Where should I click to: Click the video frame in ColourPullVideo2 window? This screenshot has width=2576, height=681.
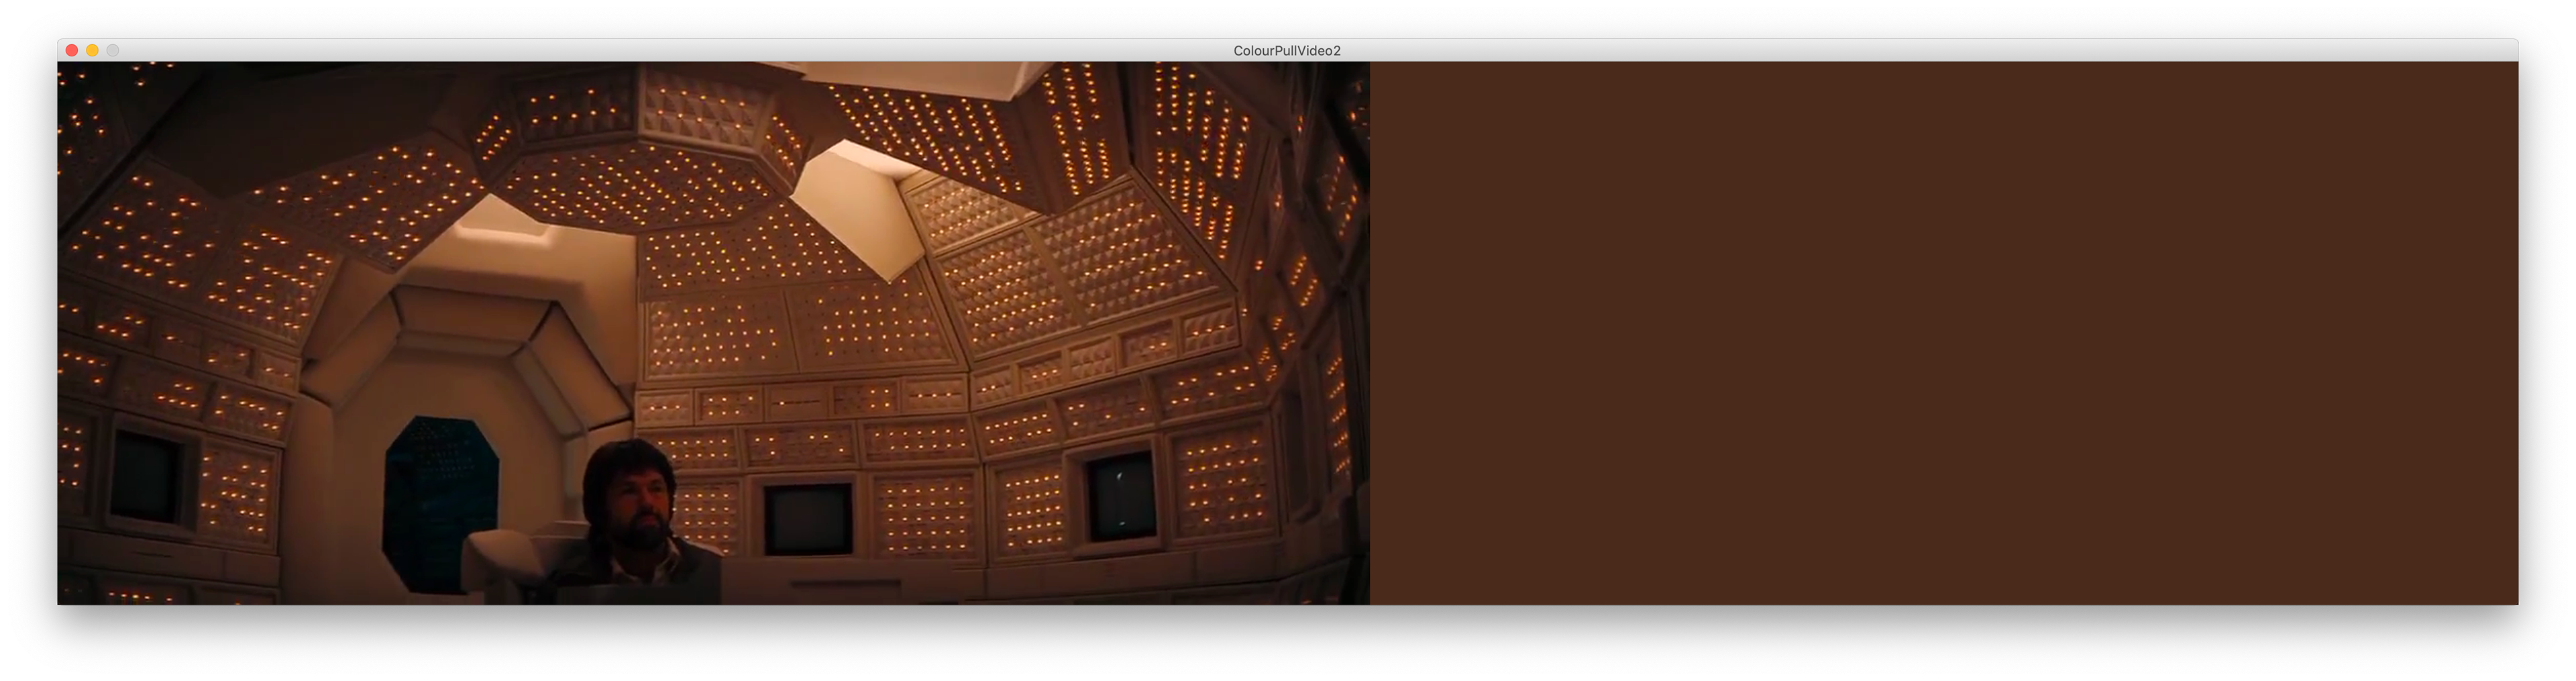tap(713, 333)
